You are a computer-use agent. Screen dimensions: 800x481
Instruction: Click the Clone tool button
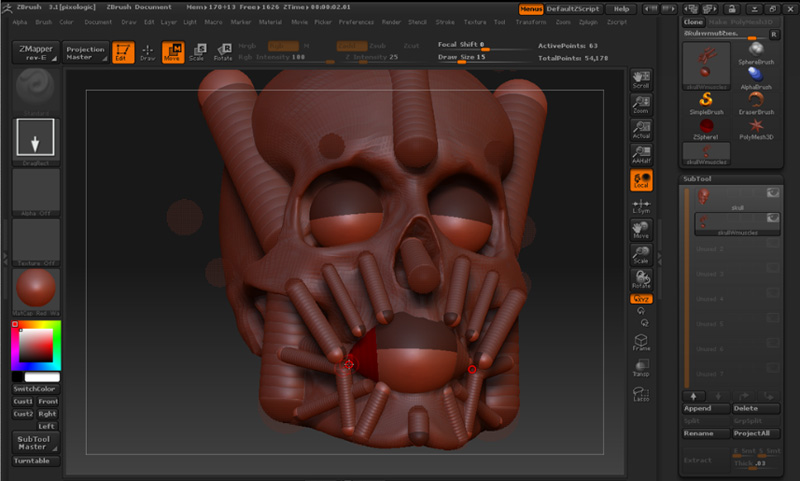click(693, 22)
